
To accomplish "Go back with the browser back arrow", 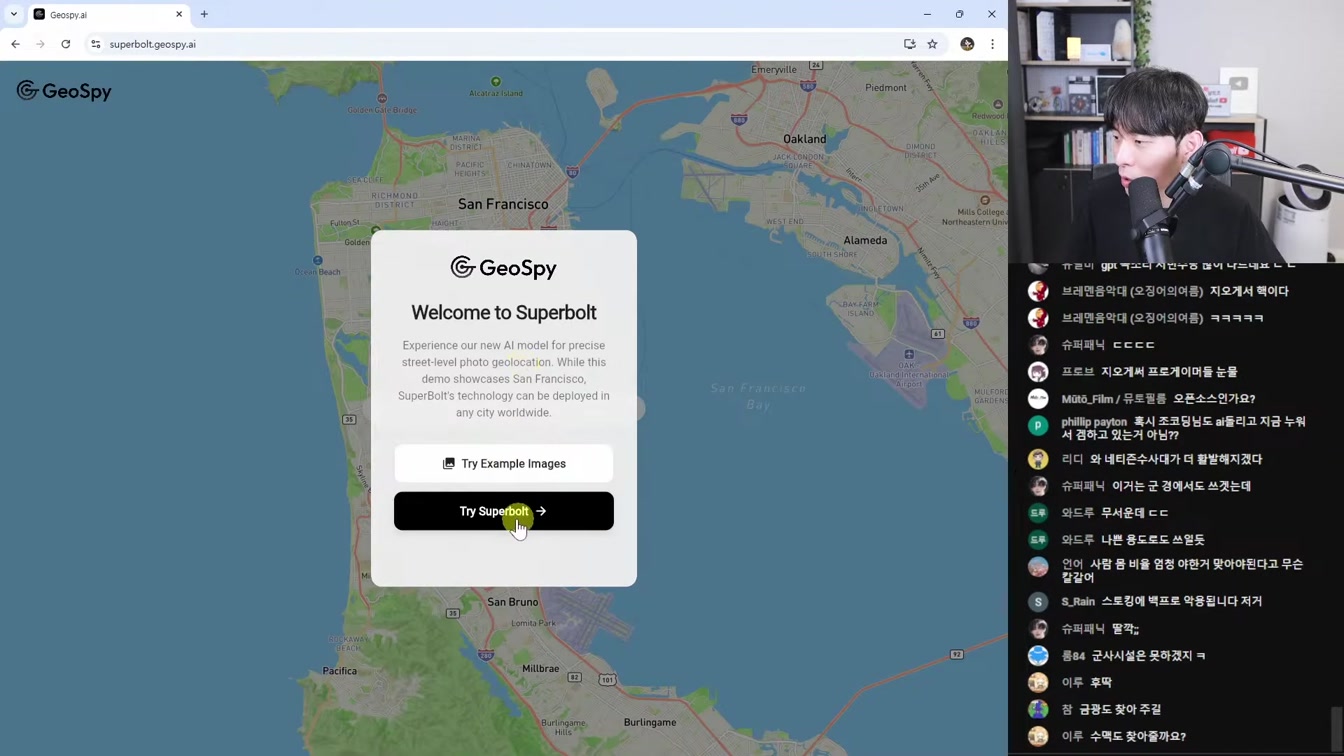I will (15, 44).
